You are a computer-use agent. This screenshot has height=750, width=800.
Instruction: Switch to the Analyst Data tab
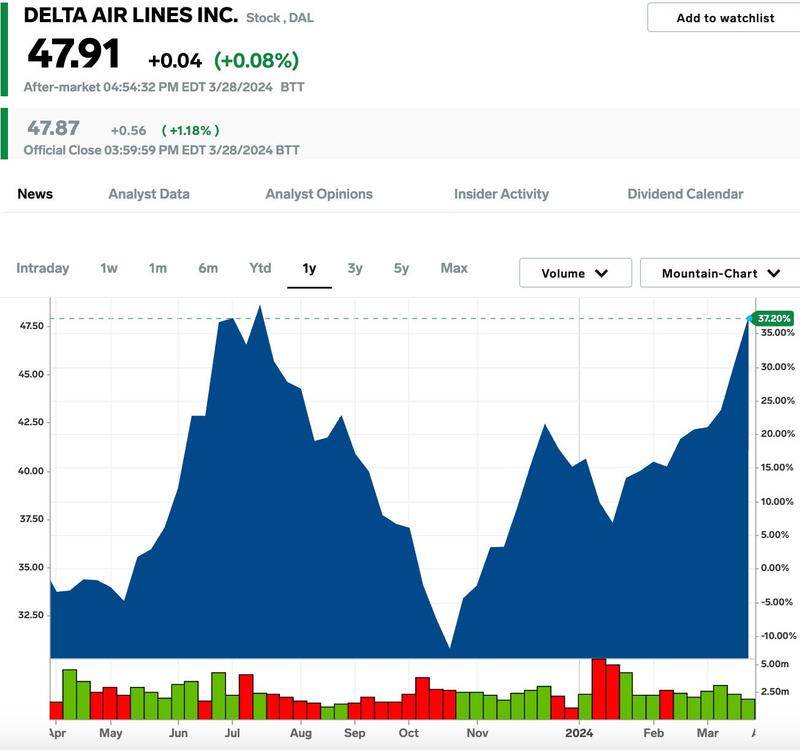tap(149, 194)
